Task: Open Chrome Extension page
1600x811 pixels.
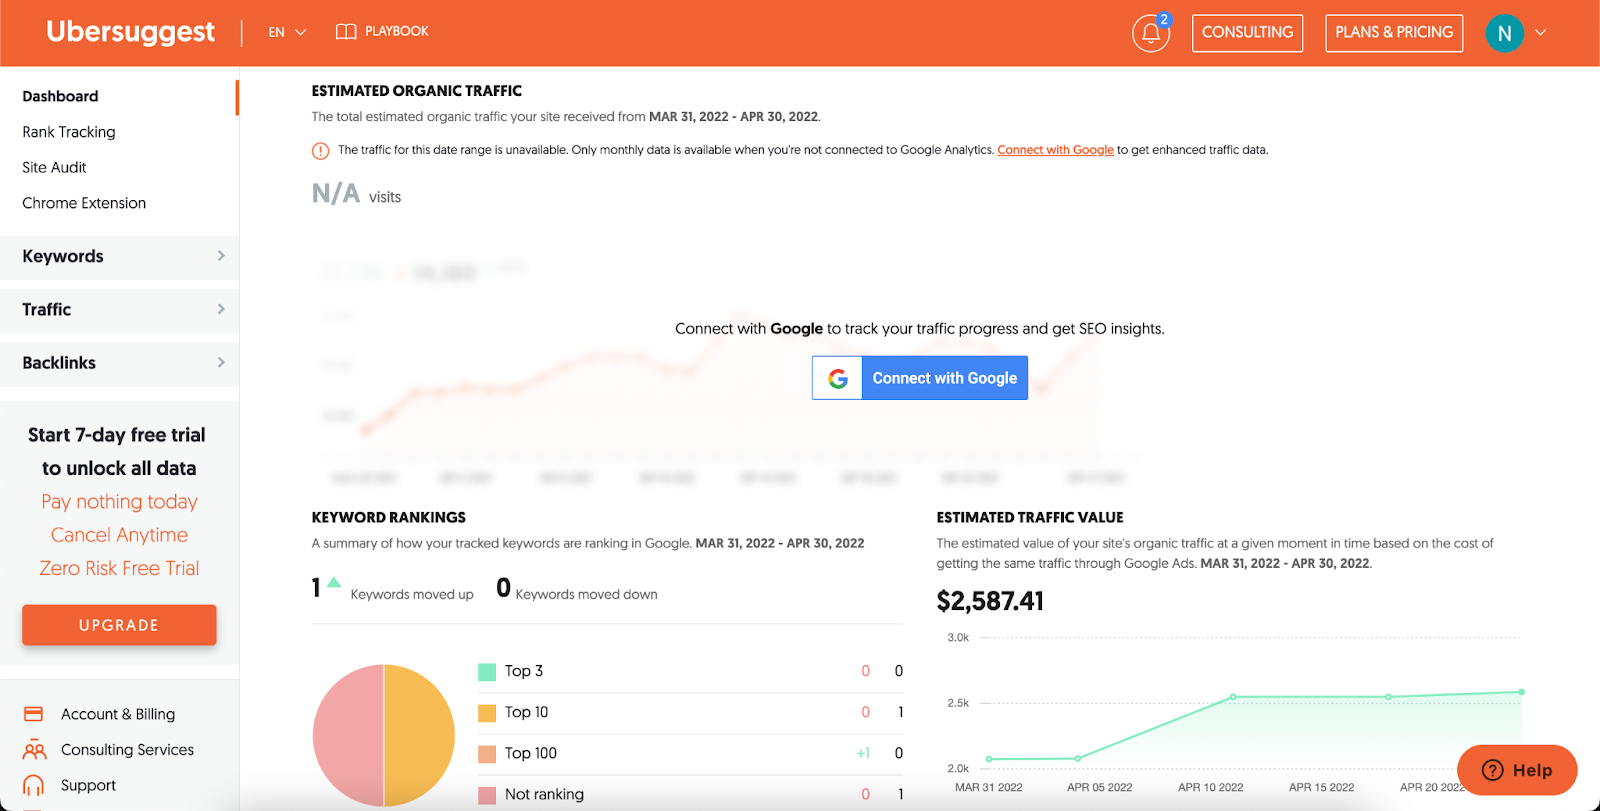Action: point(84,203)
